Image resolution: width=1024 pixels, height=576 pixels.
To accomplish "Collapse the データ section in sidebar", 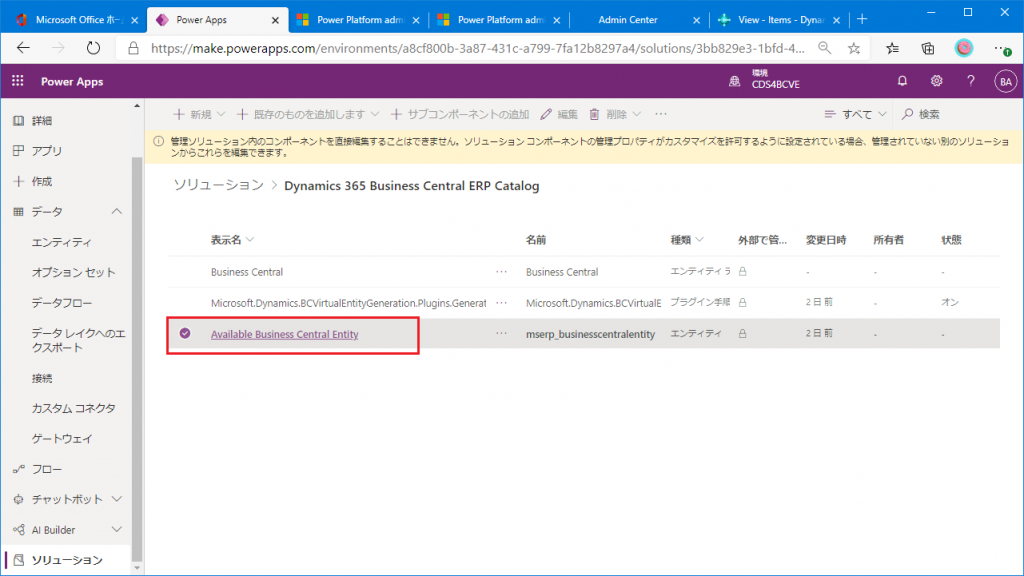I will (116, 211).
